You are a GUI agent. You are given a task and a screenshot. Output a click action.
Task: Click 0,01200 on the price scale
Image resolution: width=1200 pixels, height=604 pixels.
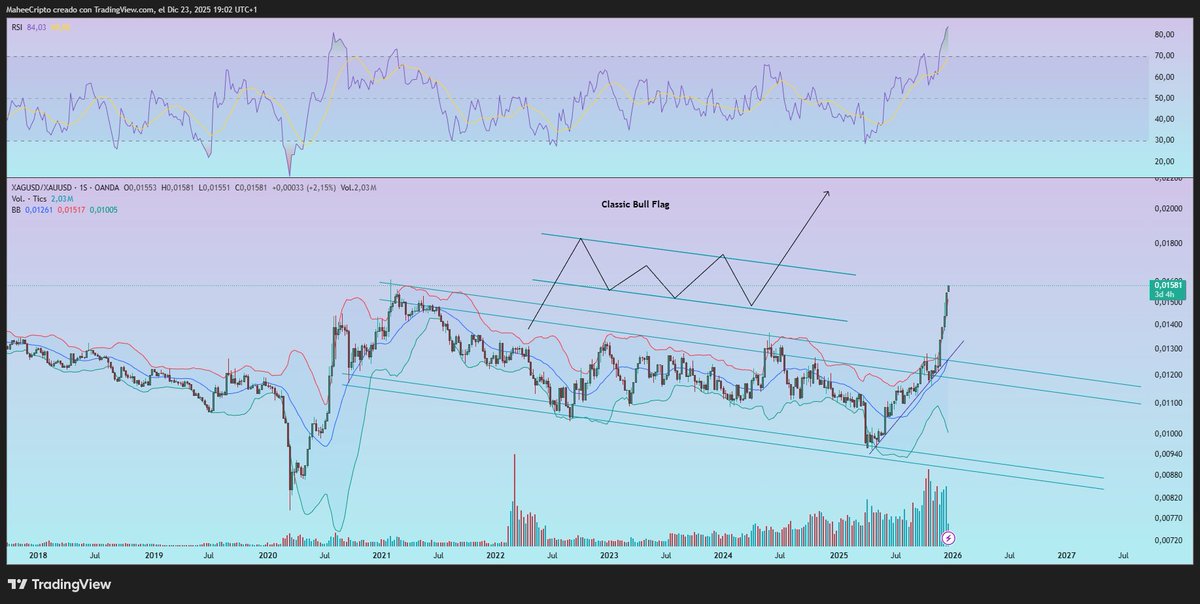click(1170, 375)
